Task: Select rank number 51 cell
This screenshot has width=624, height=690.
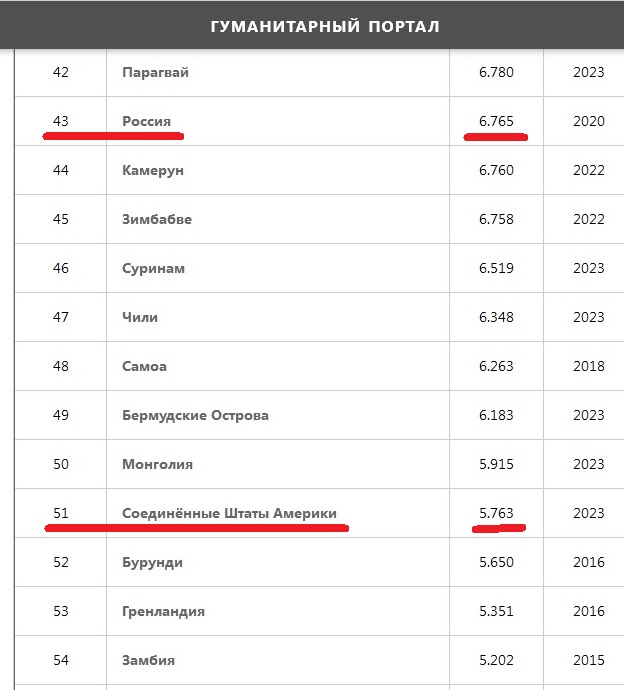Action: pos(61,513)
